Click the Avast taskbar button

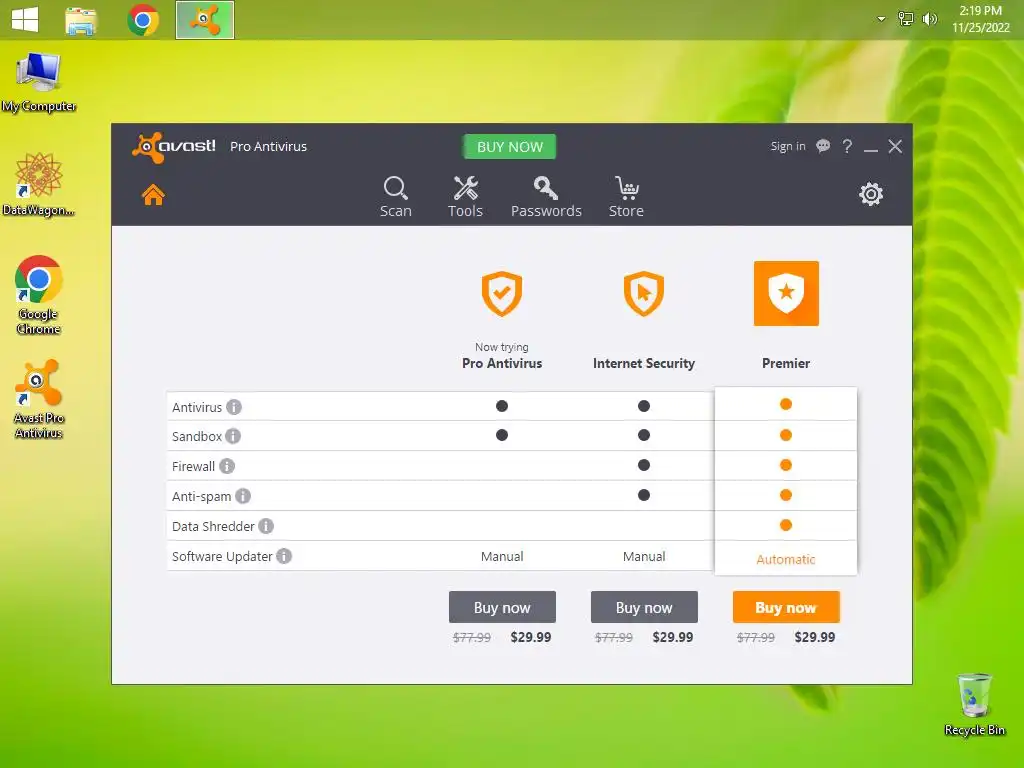[x=204, y=20]
